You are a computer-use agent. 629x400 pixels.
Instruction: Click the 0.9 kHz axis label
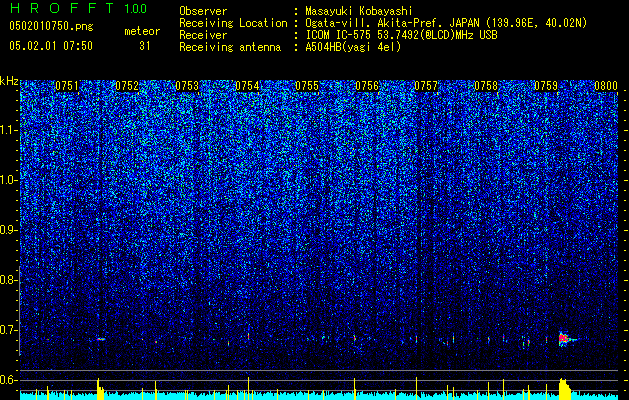pyautogui.click(x=9, y=230)
